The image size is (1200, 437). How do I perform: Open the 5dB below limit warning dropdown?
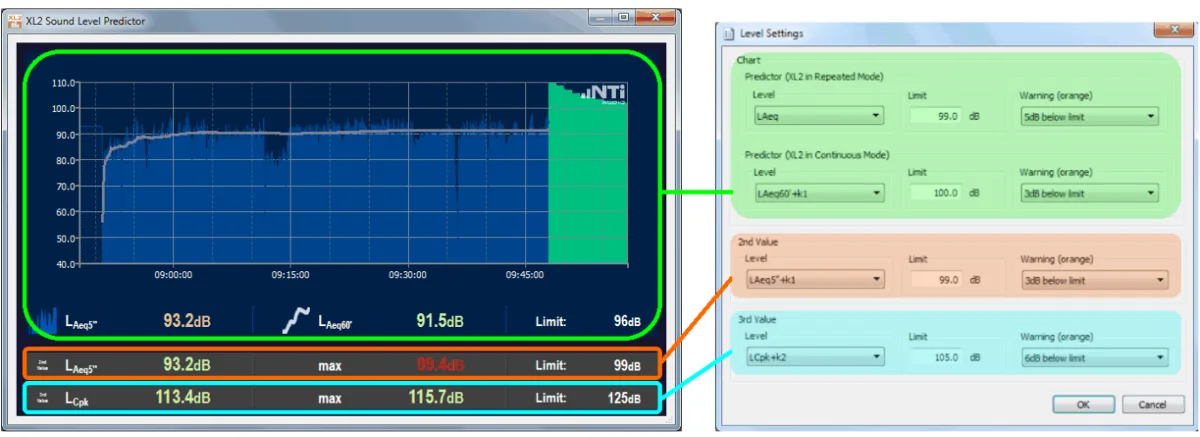point(1089,116)
